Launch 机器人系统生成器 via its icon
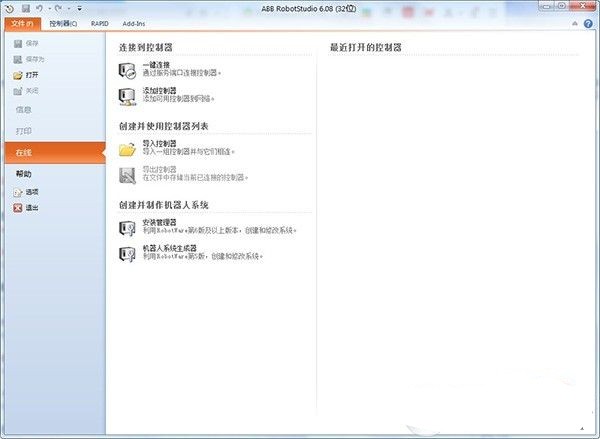Image resolution: width=600 pixels, height=439 pixels. 127,254
